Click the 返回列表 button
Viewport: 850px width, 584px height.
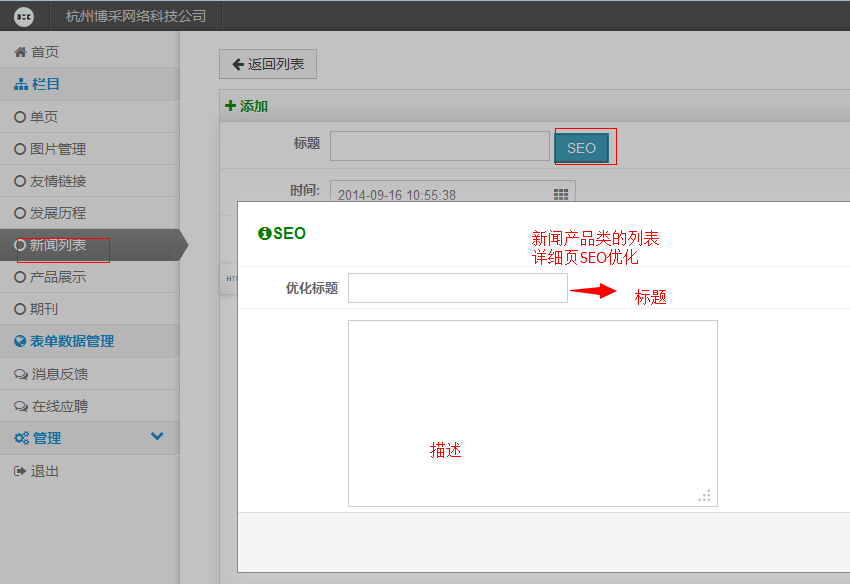268,64
